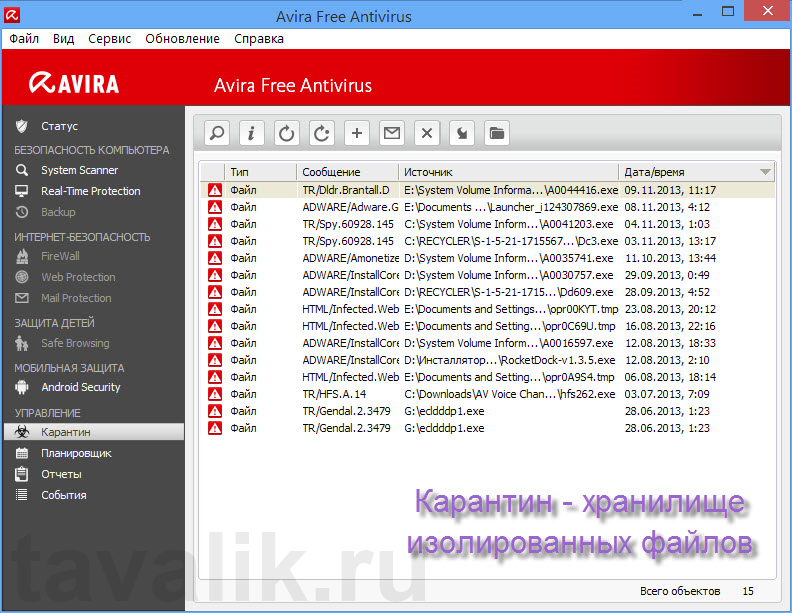Click the clock icon beside Backup
The height and width of the screenshot is (613, 792).
[x=22, y=212]
